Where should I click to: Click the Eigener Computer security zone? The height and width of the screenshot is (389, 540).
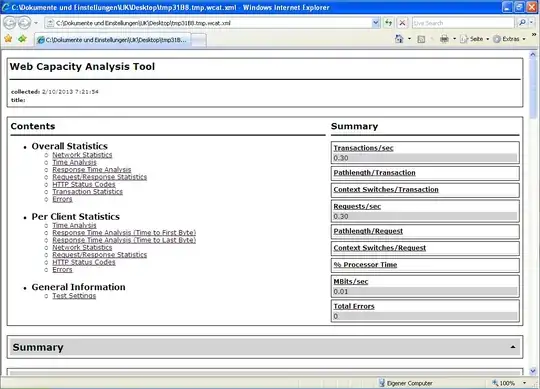point(405,383)
